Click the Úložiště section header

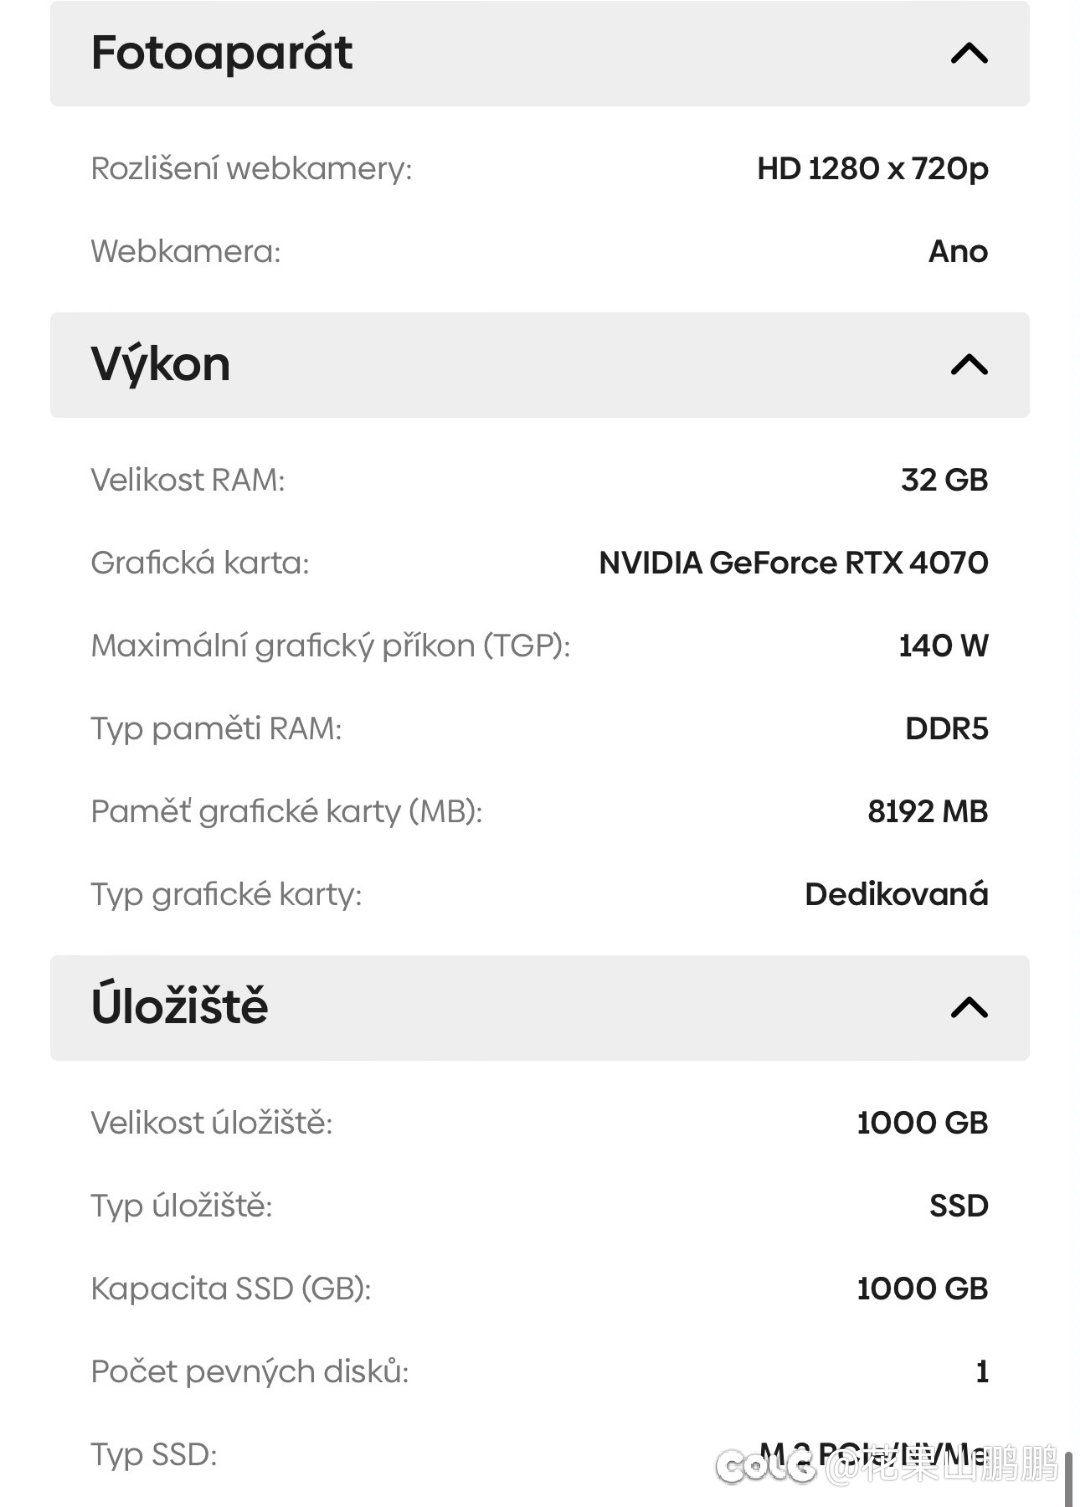point(540,1007)
